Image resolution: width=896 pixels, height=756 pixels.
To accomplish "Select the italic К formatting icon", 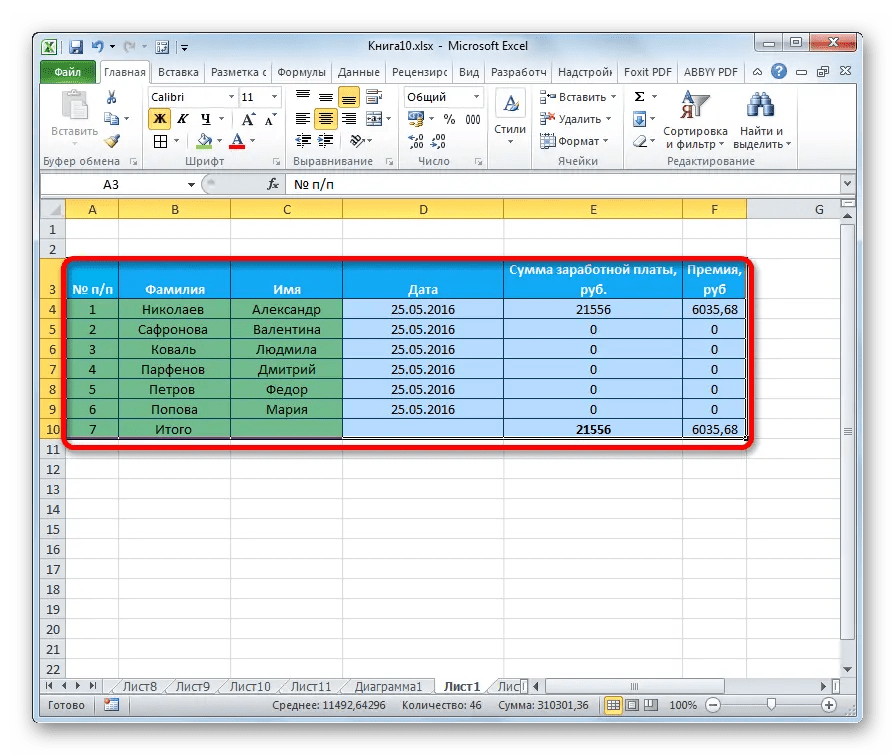I will click(183, 119).
